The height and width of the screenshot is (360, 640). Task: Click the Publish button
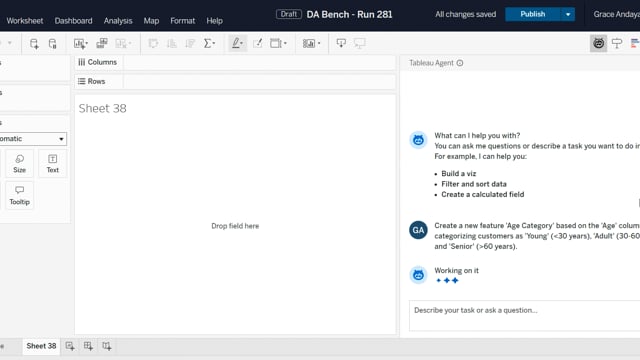click(x=533, y=14)
